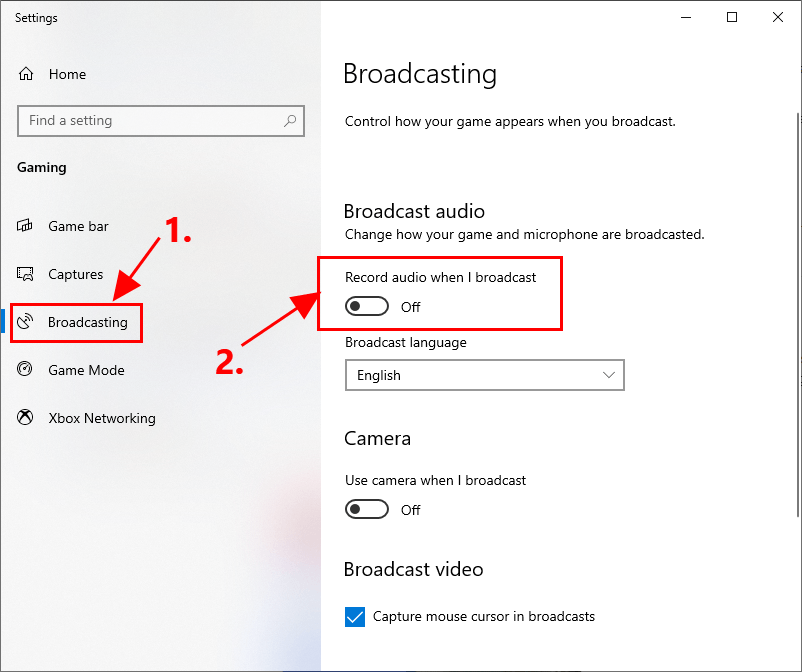Click the 'Control how your game appears' description

(x=510, y=121)
